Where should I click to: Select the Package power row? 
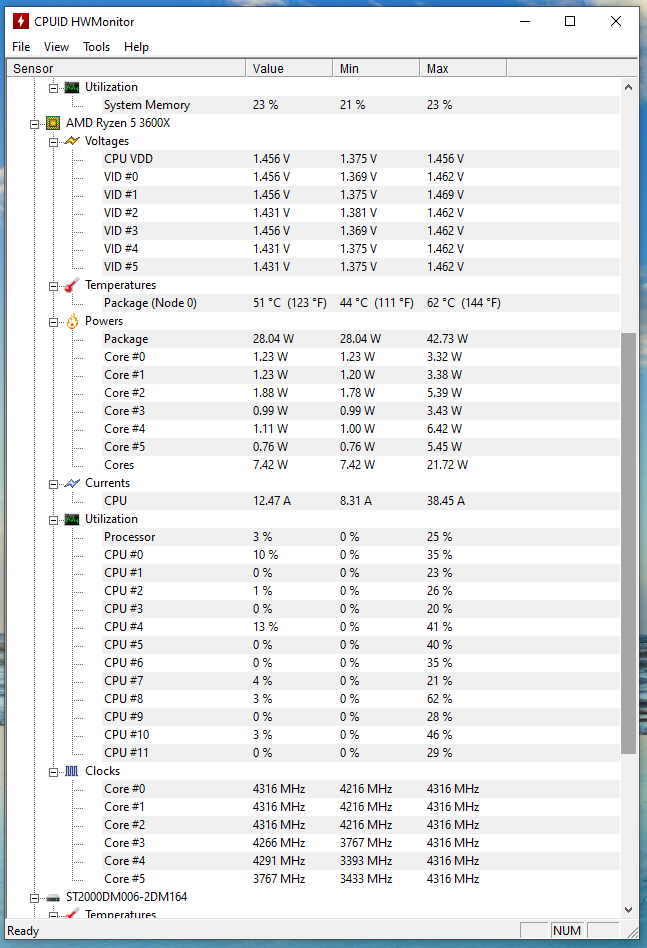pyautogui.click(x=361, y=339)
